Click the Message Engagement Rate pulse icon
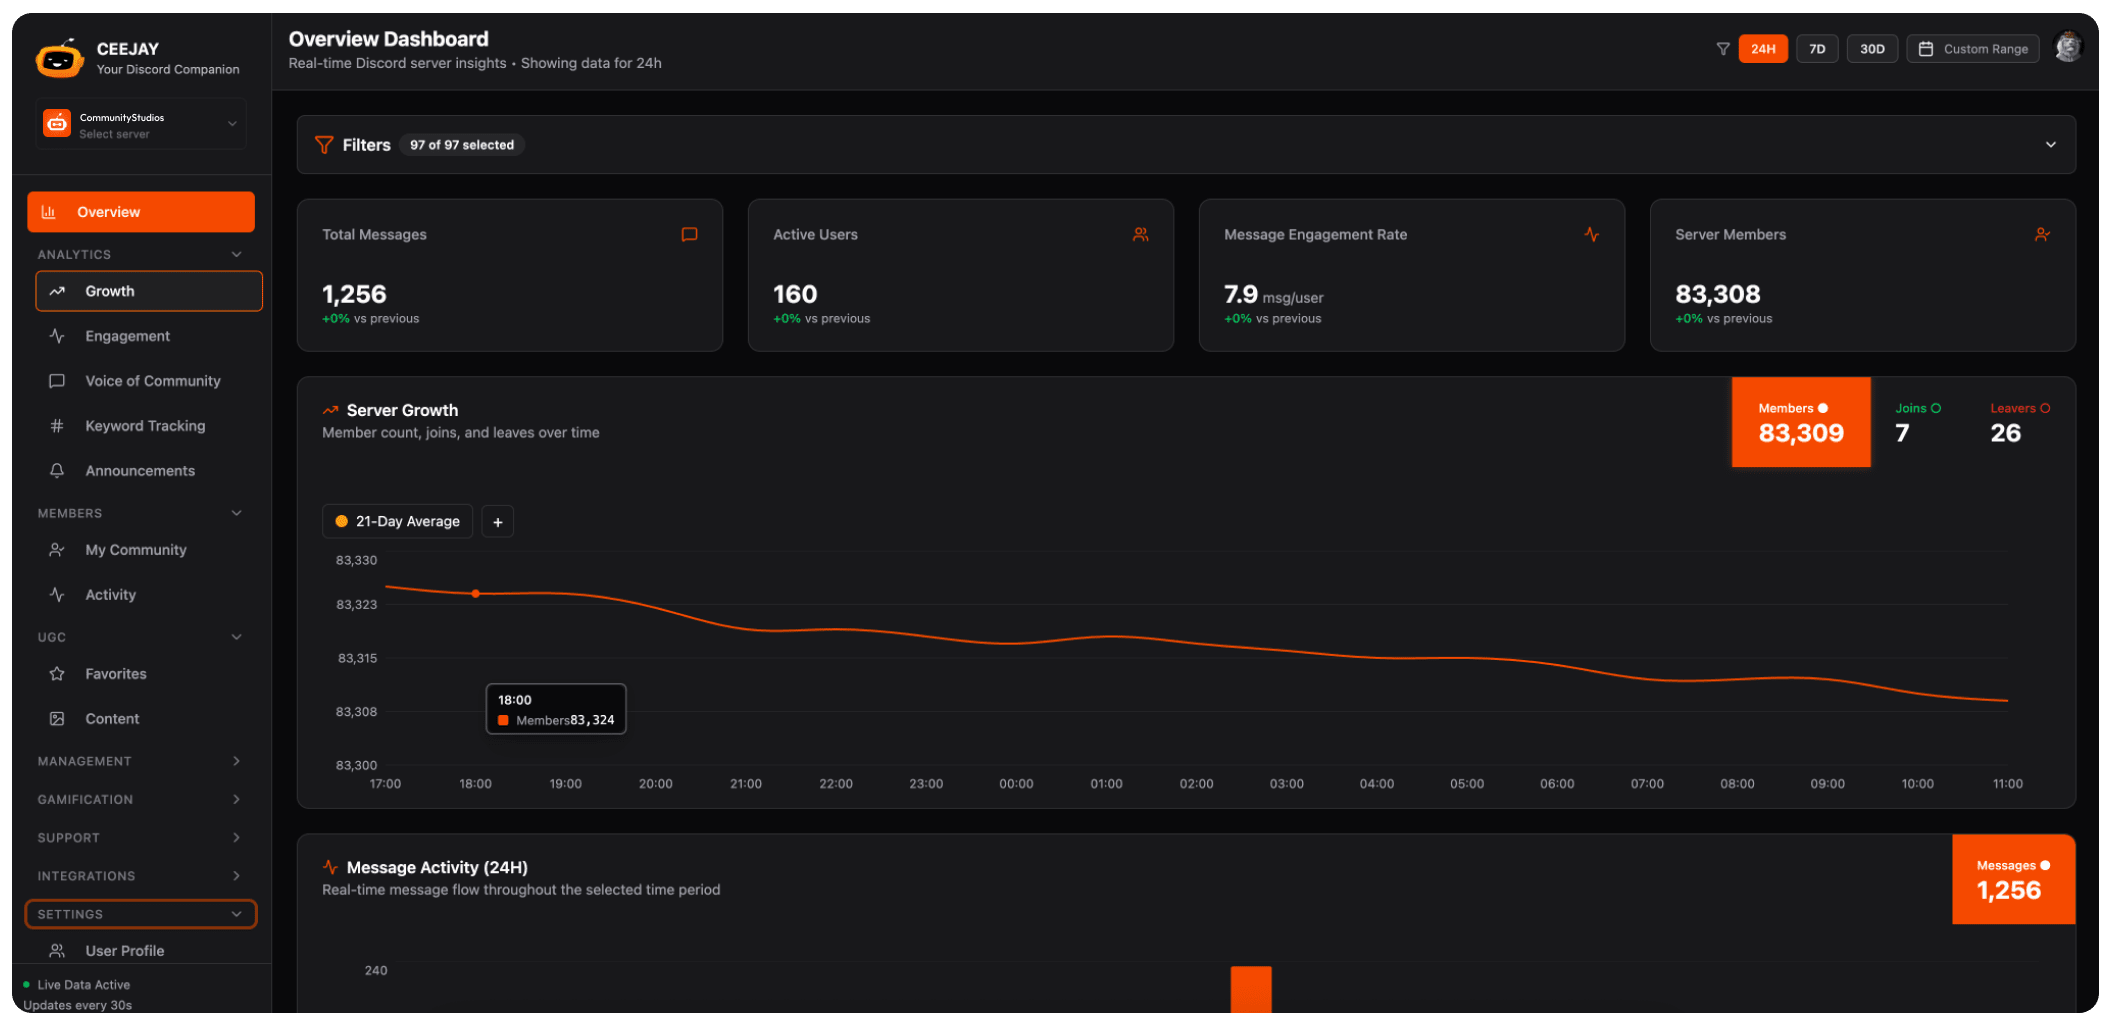Viewport: 2111px width, 1026px height. tap(1591, 234)
